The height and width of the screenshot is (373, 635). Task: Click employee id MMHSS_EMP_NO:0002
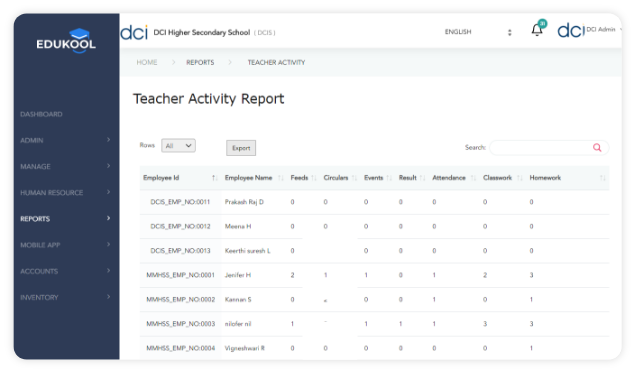click(x=180, y=299)
